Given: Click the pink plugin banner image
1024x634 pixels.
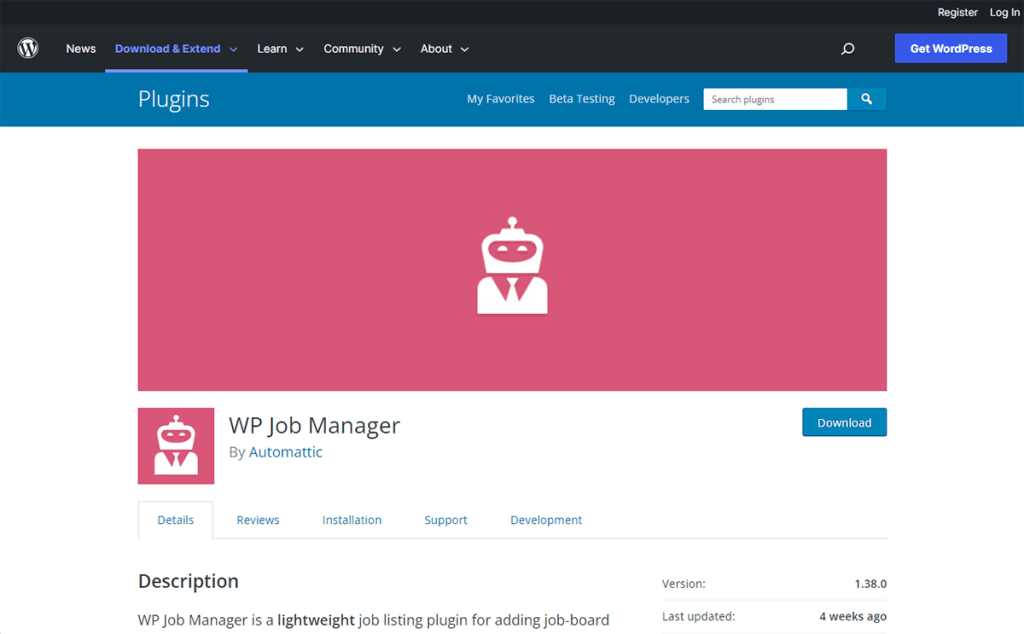Looking at the screenshot, I should (x=512, y=270).
